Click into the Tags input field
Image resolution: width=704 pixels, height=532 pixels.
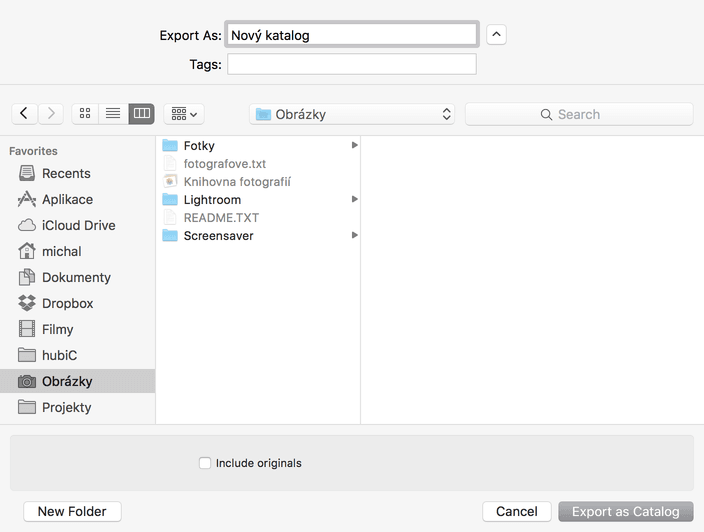pos(352,64)
